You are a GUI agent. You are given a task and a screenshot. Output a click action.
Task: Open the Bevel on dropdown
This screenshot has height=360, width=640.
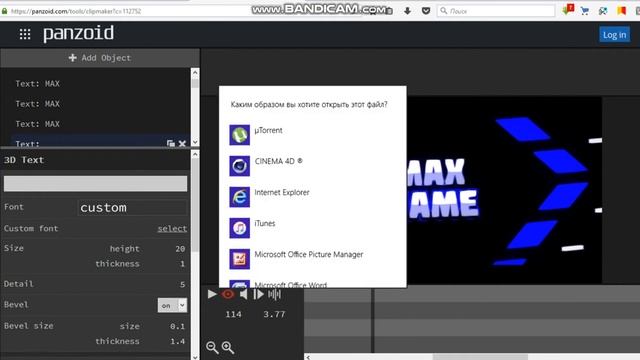(x=172, y=305)
